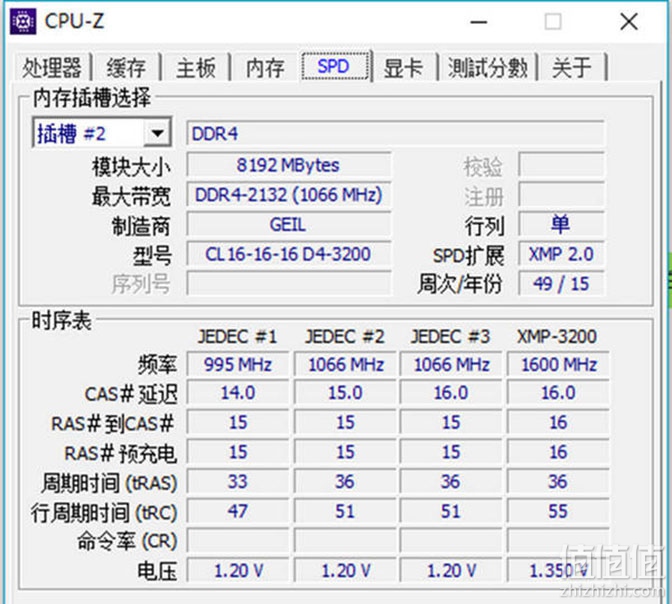Switch to the 缓存 tab
The height and width of the screenshot is (604, 672).
[x=126, y=67]
